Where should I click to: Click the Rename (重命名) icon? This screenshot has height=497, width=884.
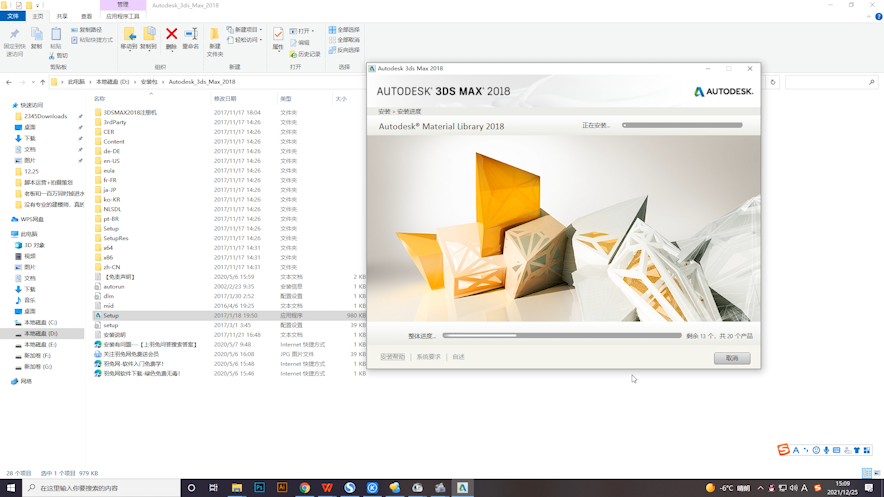(191, 34)
